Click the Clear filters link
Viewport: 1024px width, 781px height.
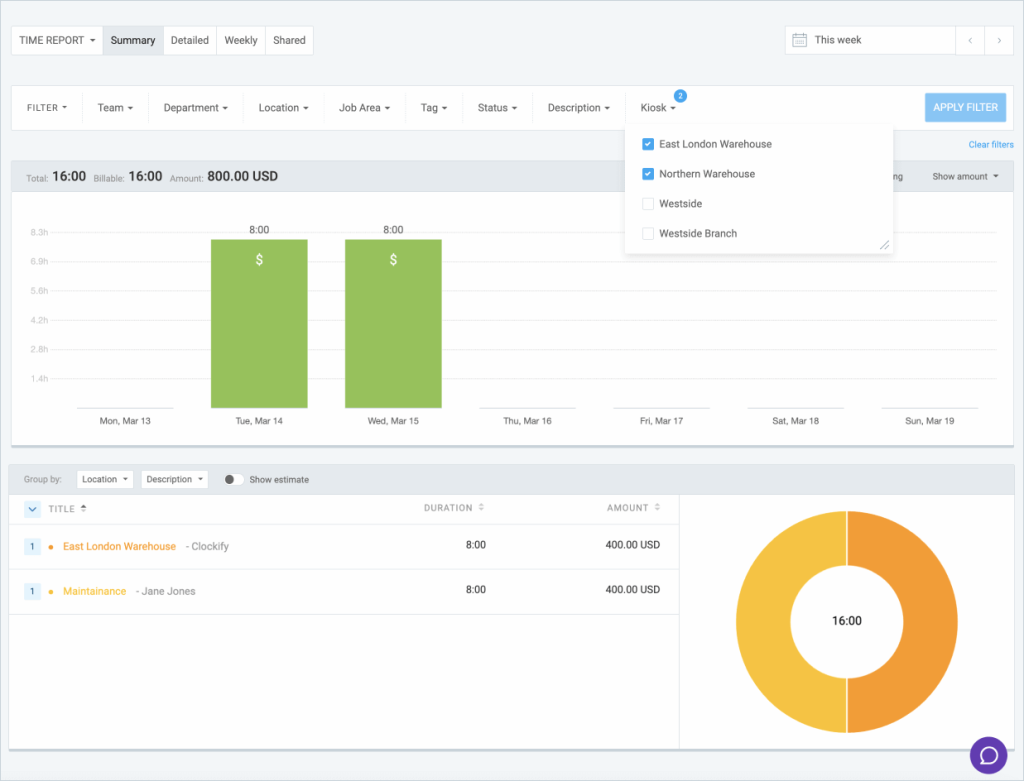point(991,144)
